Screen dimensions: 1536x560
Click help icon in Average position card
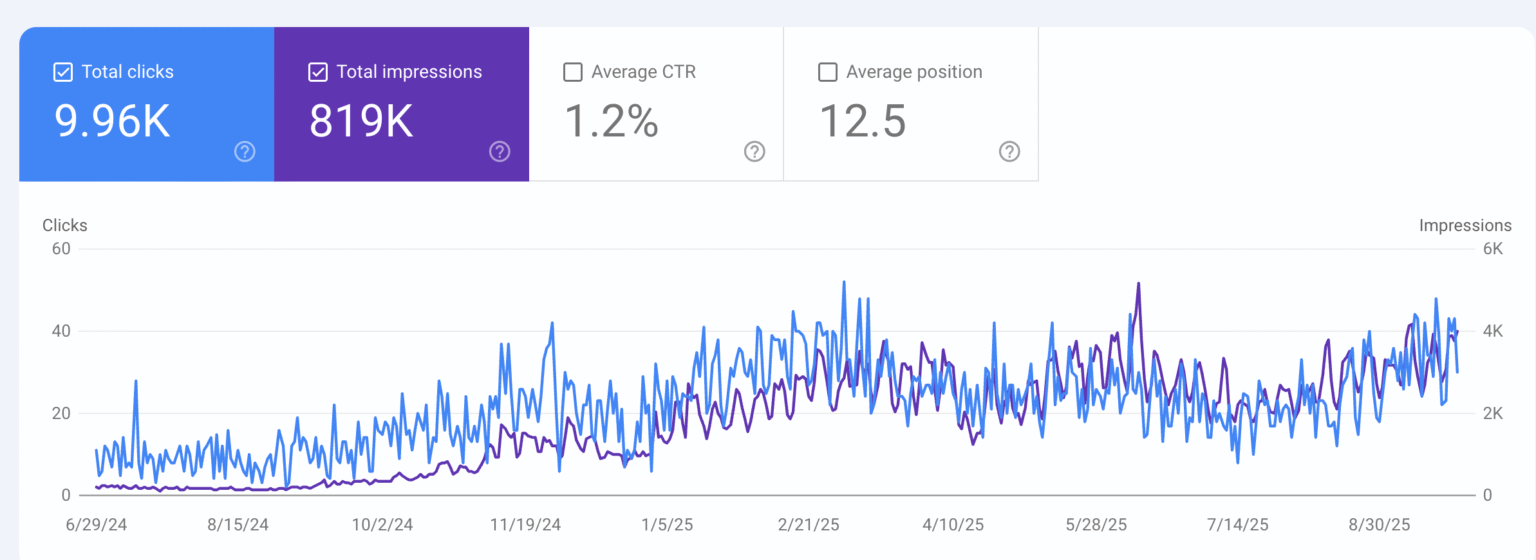[1010, 151]
